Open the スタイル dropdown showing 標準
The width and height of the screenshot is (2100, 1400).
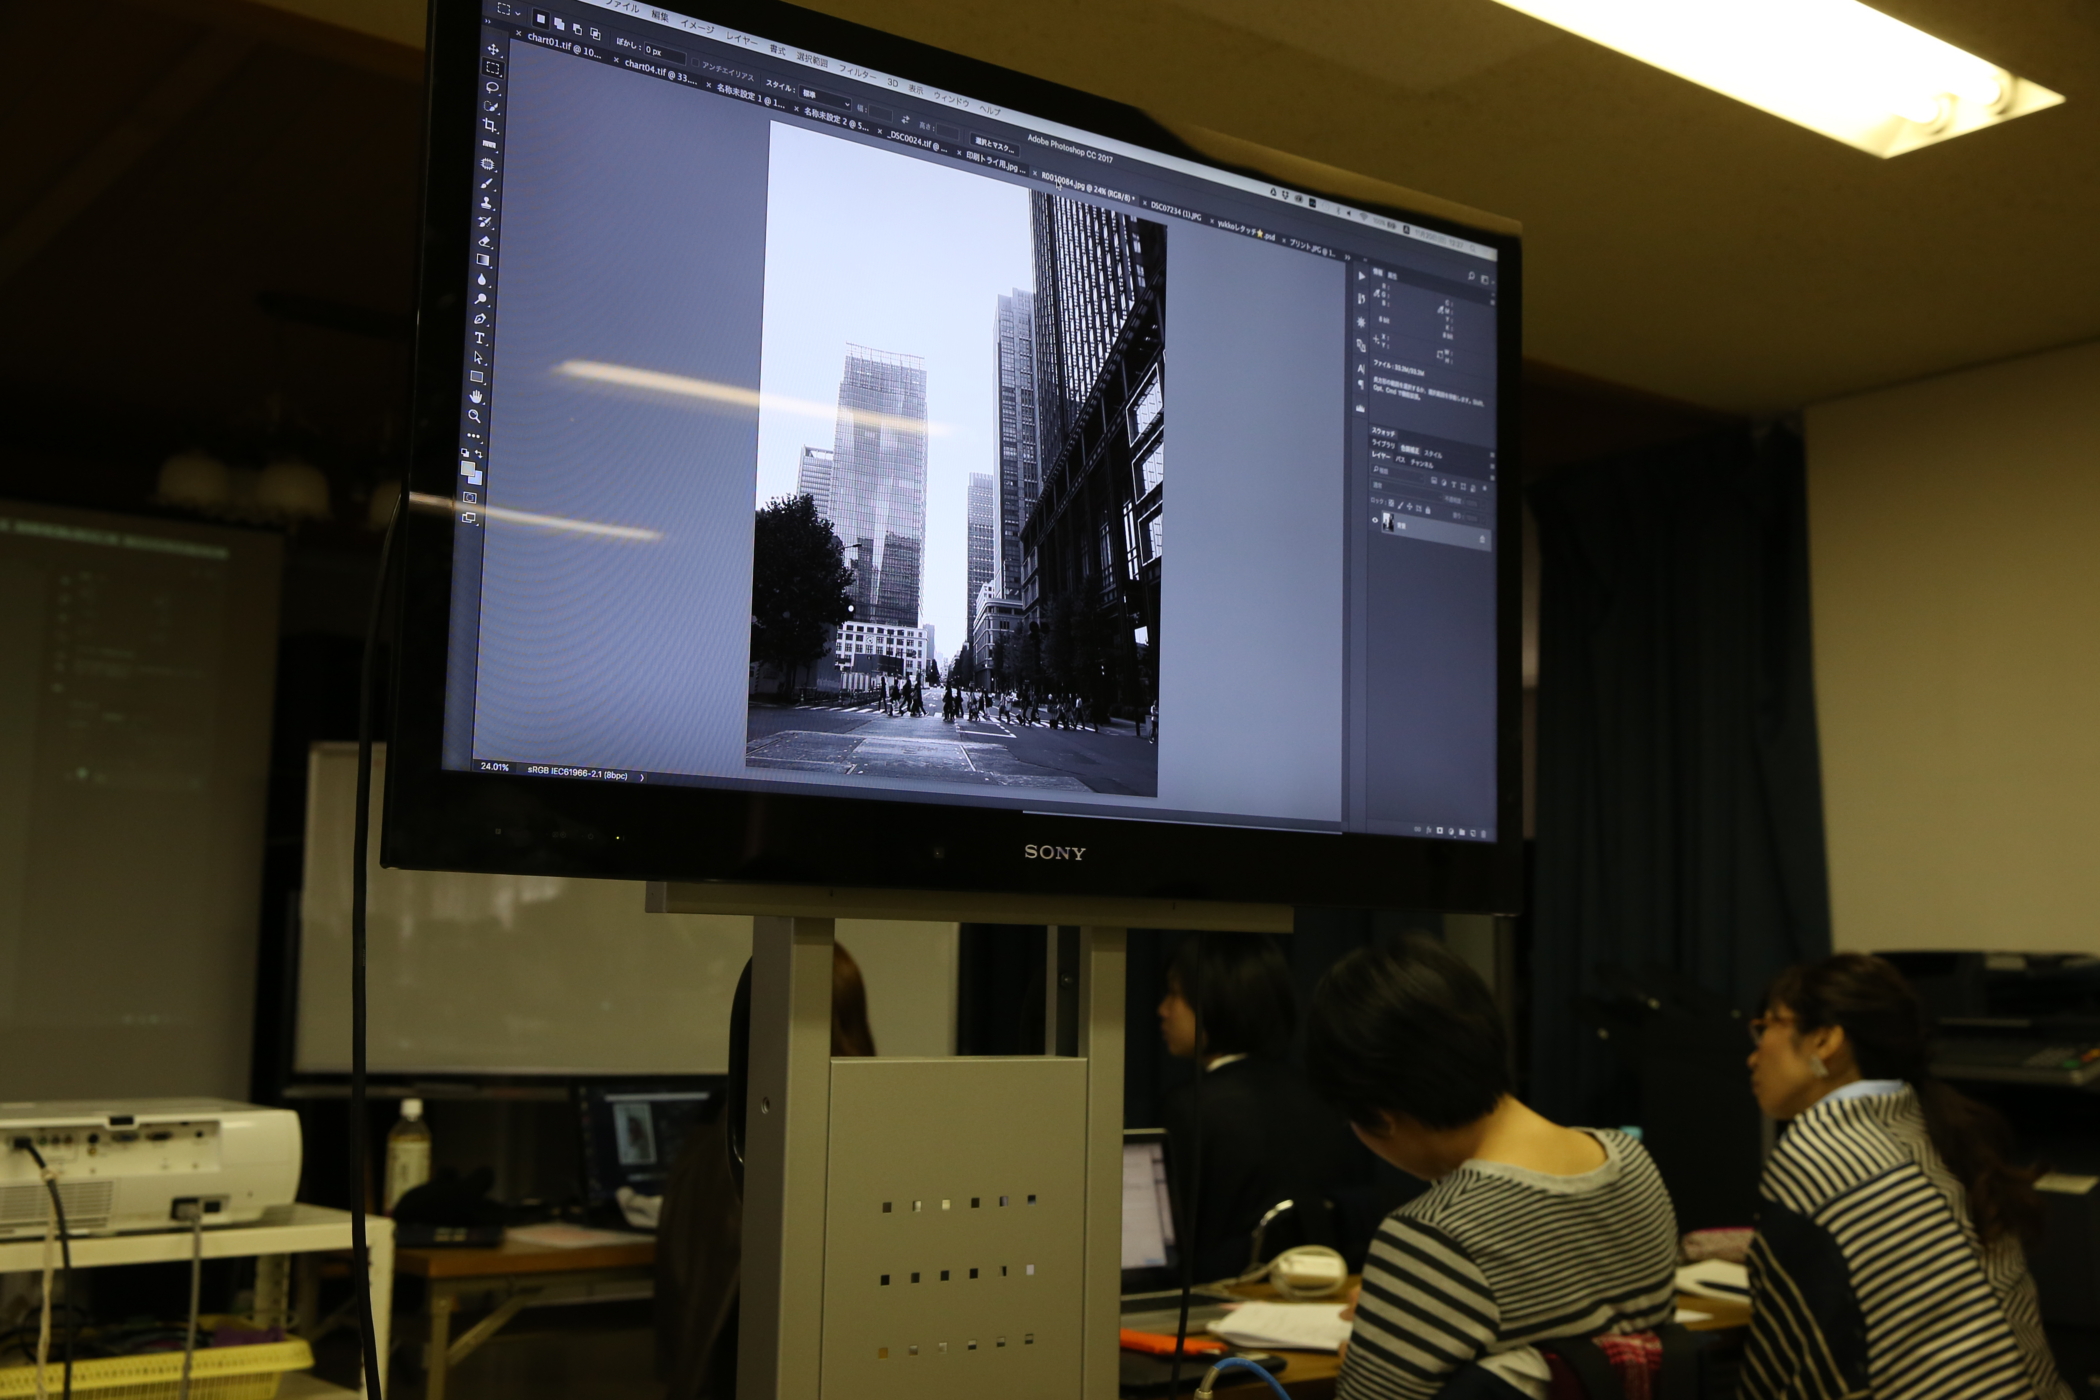825,99
